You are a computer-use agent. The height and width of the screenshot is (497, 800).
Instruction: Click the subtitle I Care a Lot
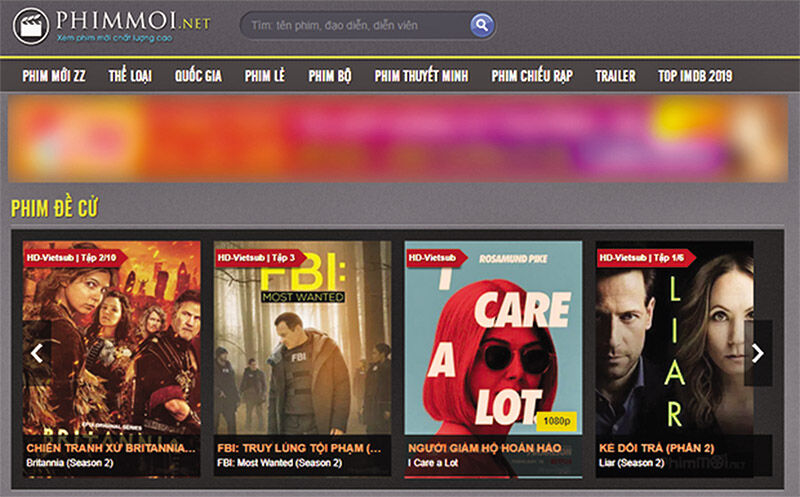433,463
